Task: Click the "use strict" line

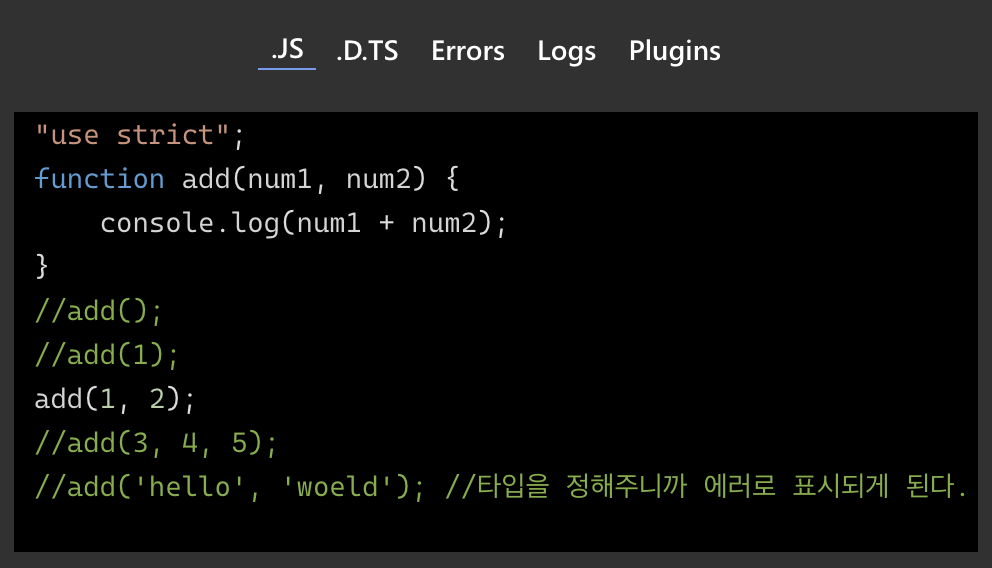Action: (140, 135)
